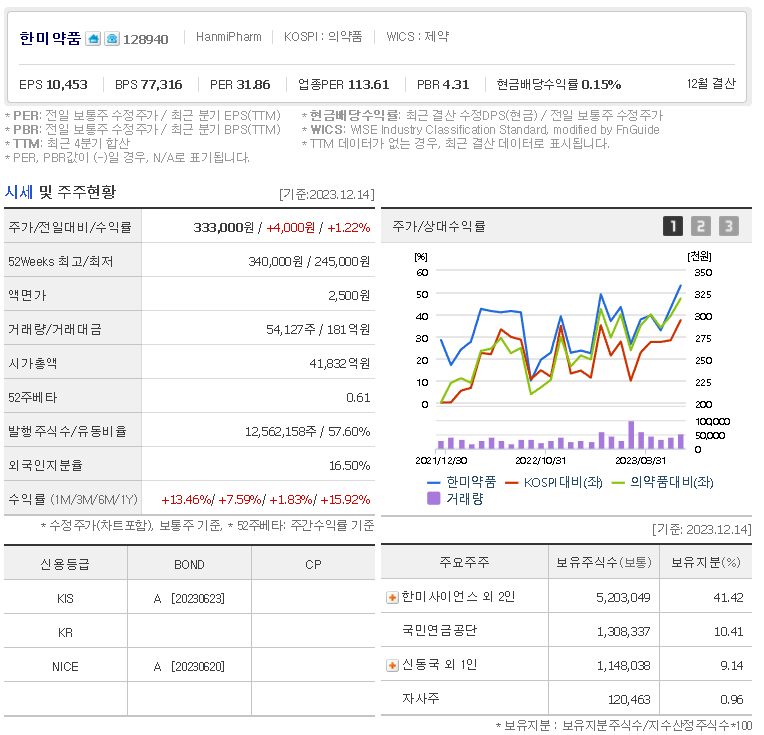
Task: Click the 시세 link in the section heading
Action: tap(19, 192)
